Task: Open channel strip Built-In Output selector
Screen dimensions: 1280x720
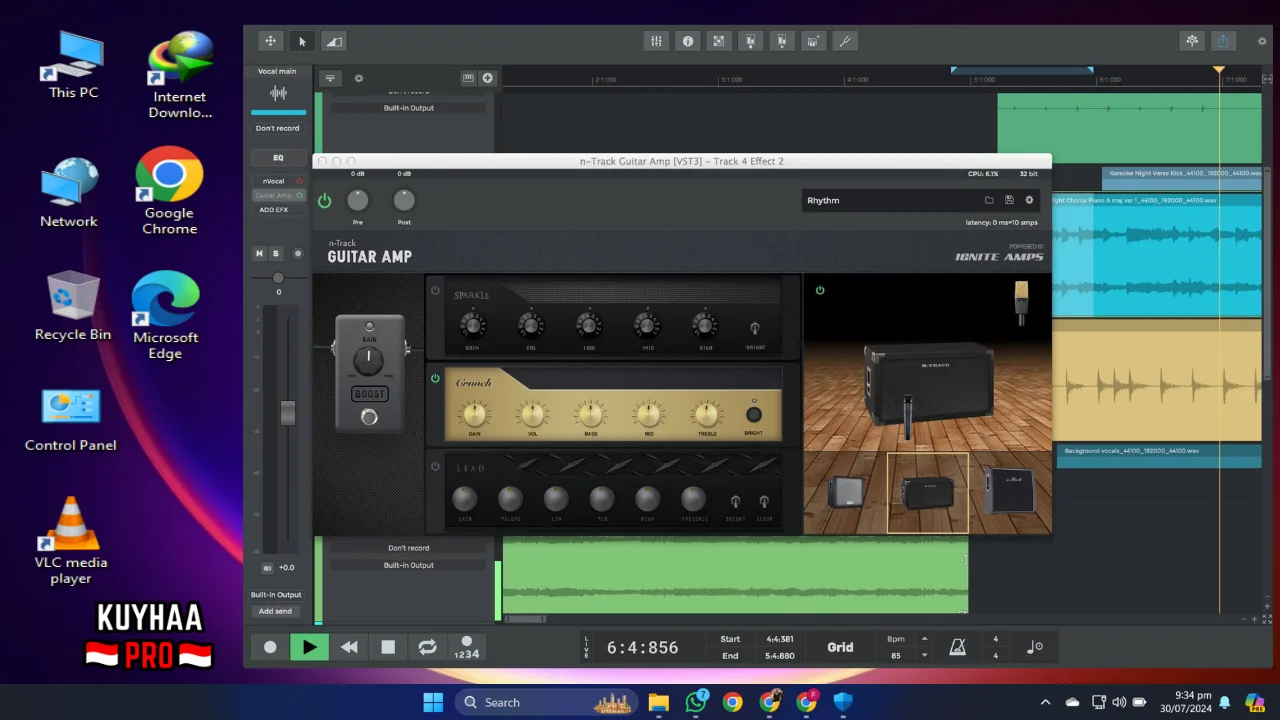Action: point(276,595)
